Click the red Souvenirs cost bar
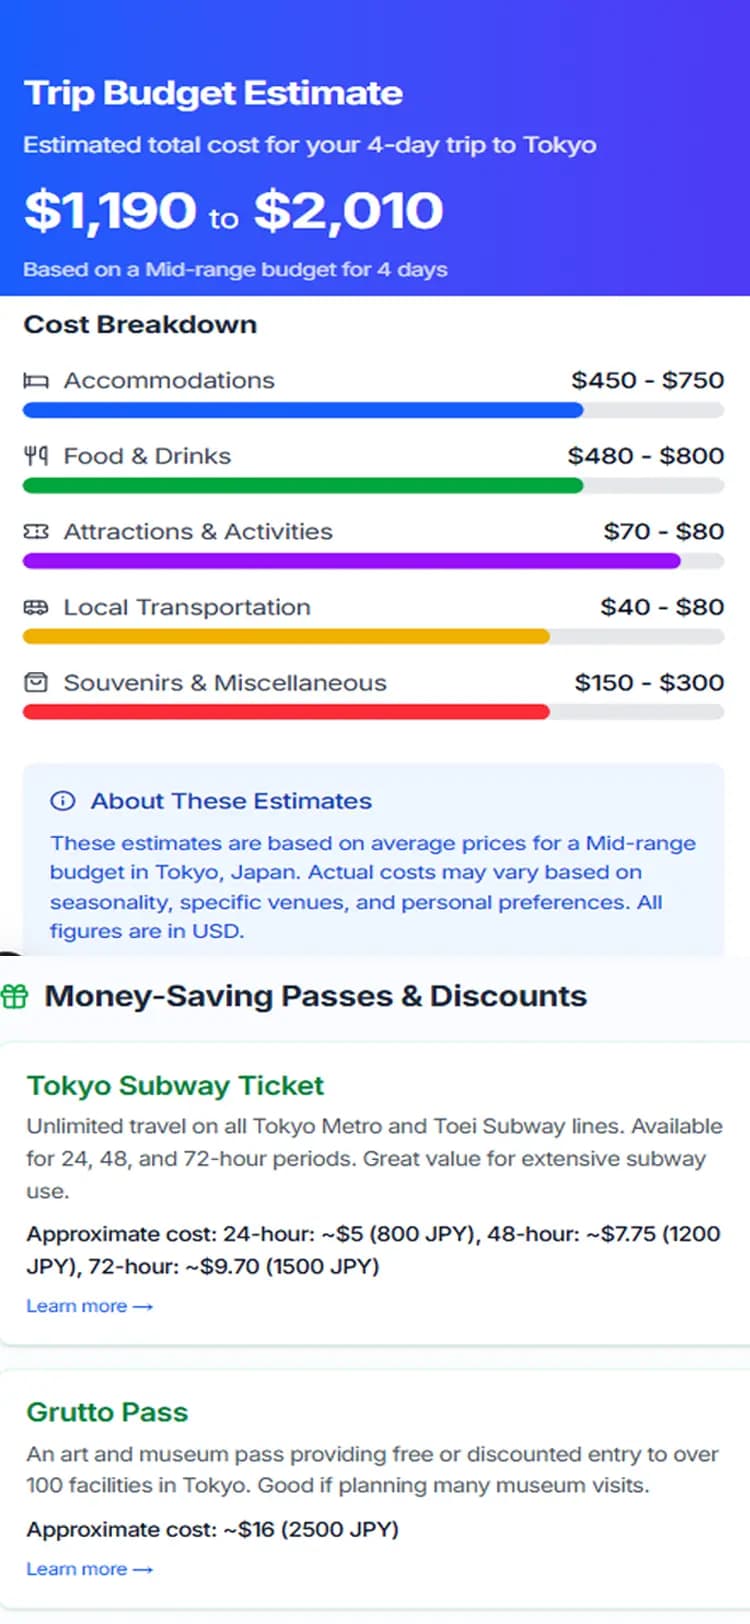Image resolution: width=750 pixels, height=1624 pixels. pos(286,712)
